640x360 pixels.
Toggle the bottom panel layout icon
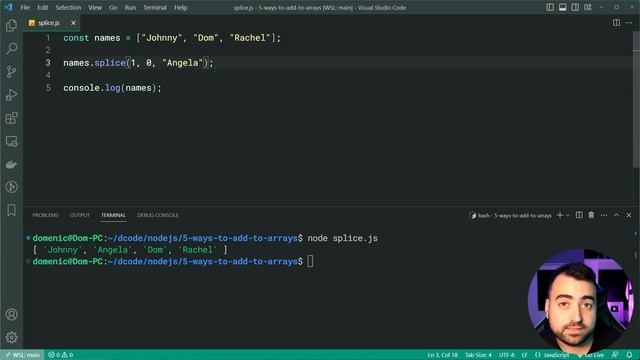(x=562, y=7)
